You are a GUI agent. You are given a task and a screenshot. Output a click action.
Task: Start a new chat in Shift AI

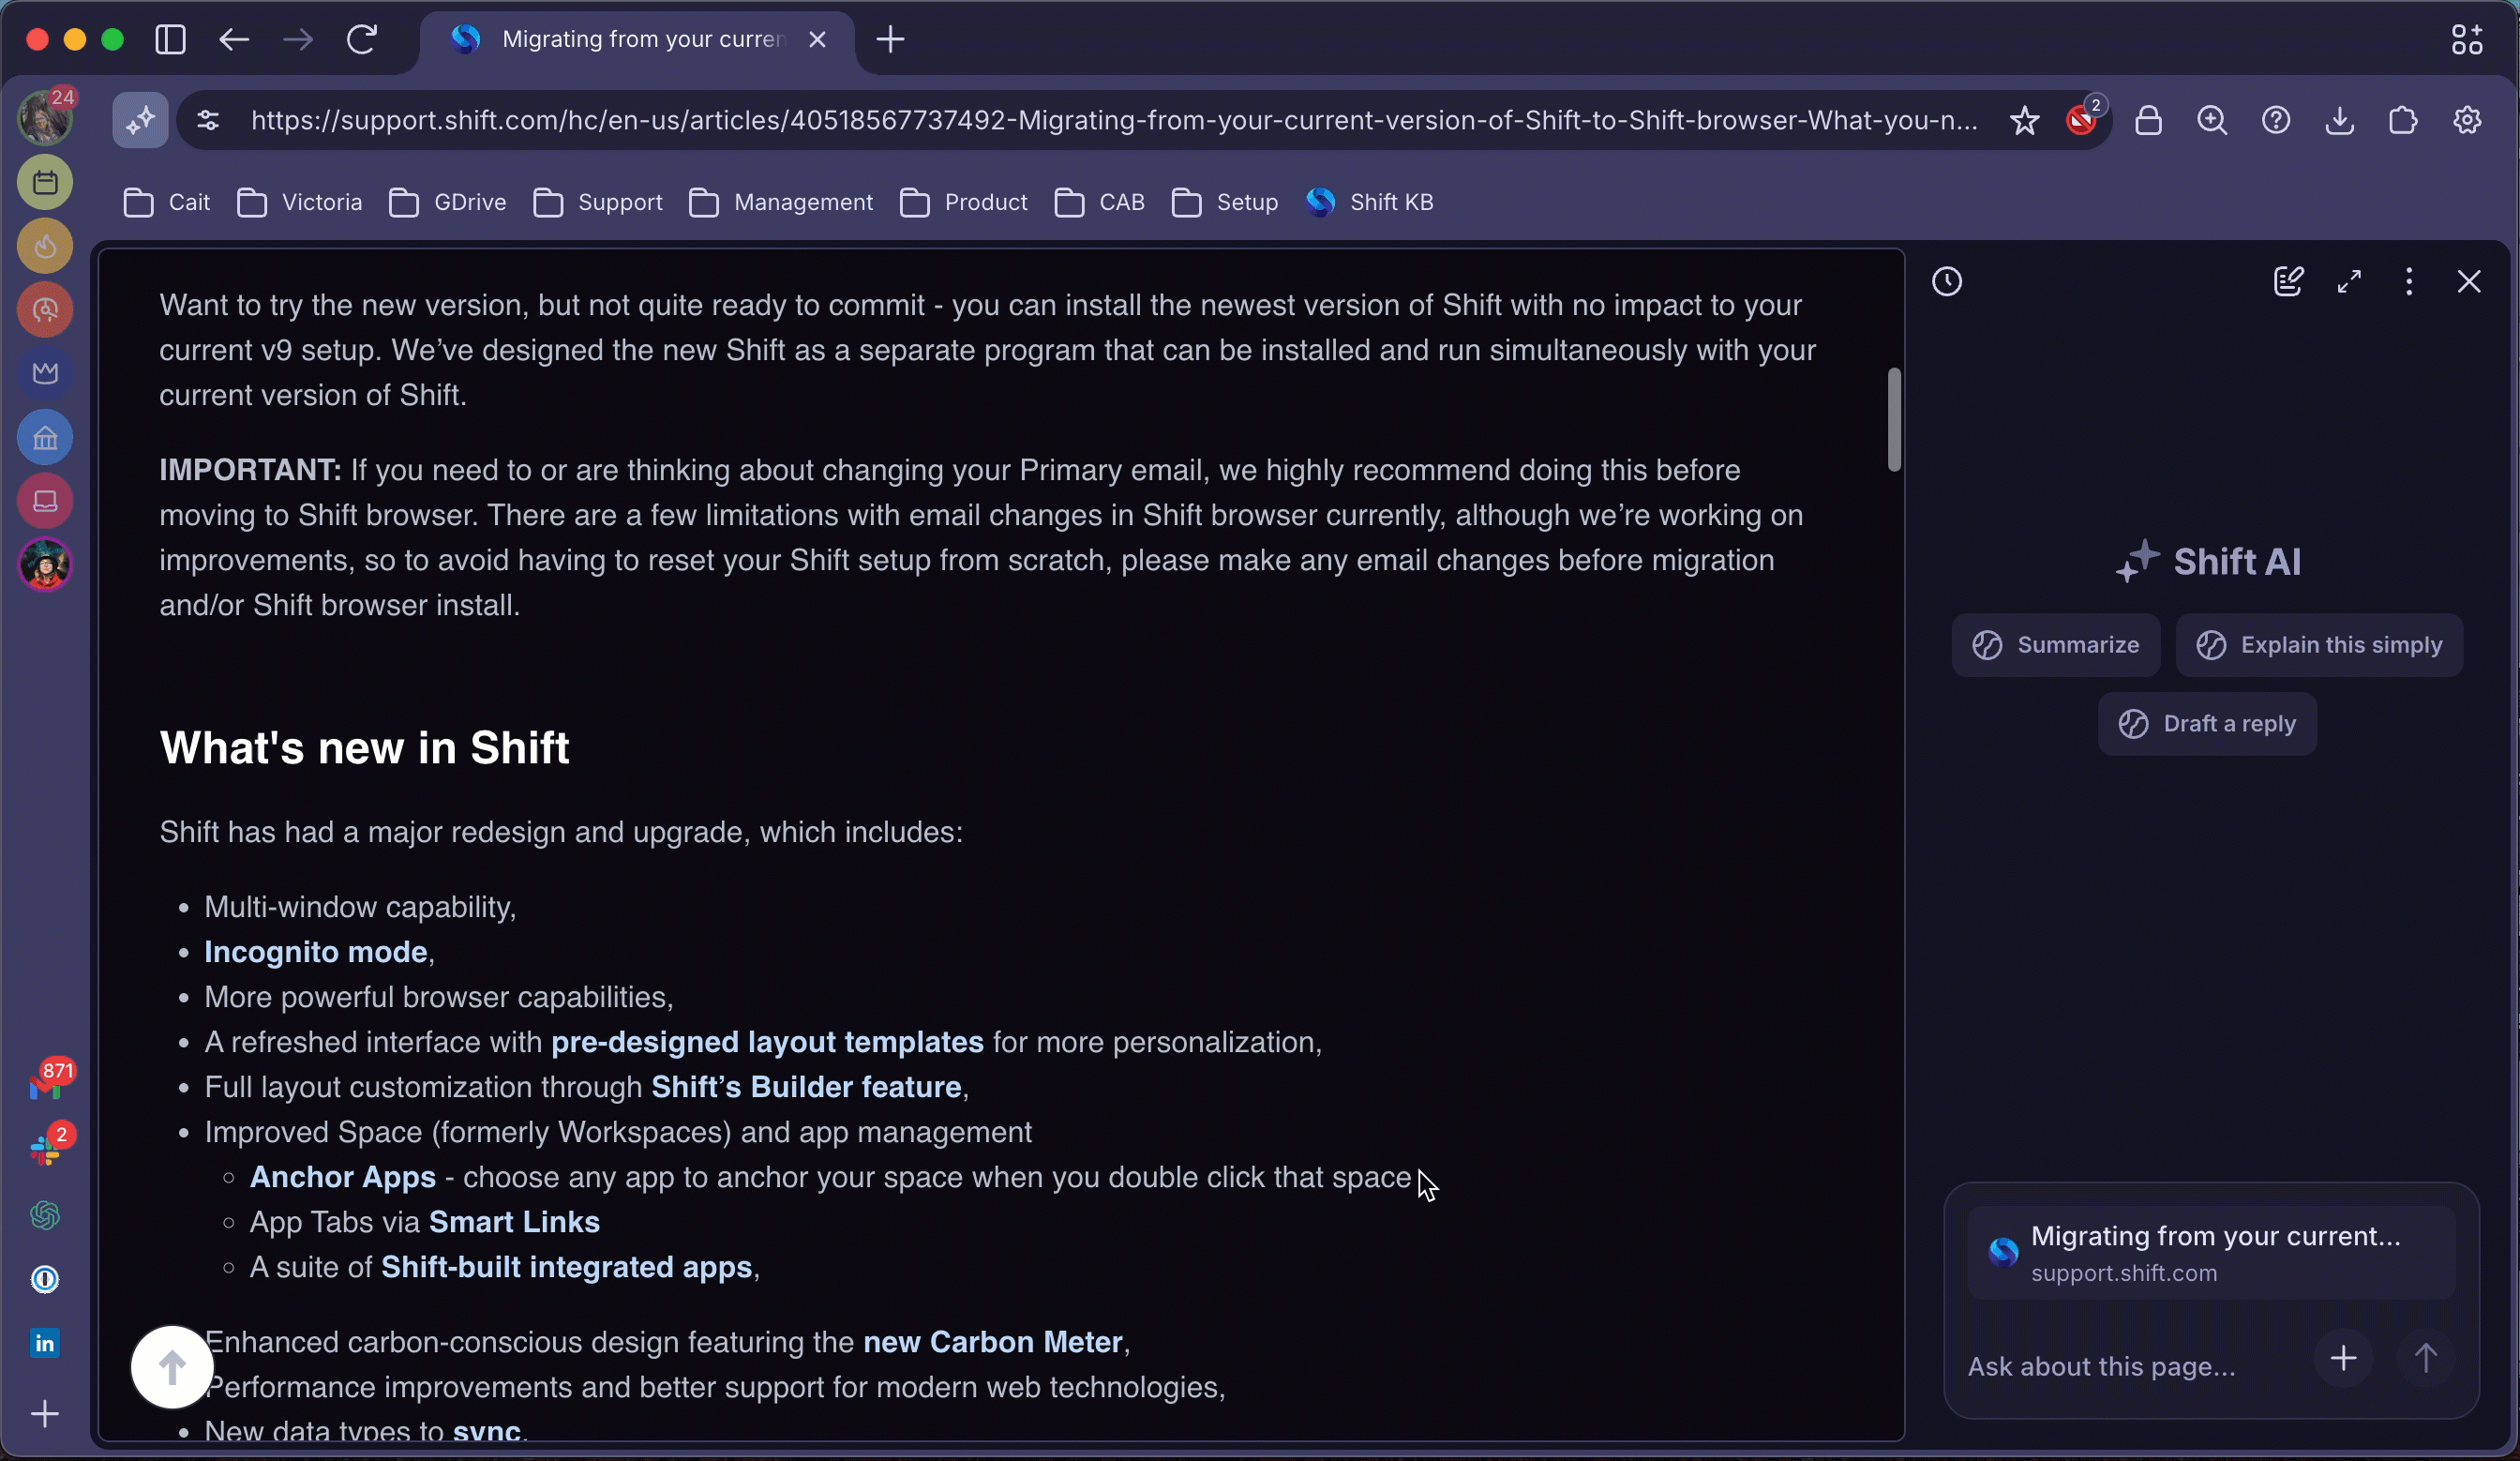point(2288,282)
